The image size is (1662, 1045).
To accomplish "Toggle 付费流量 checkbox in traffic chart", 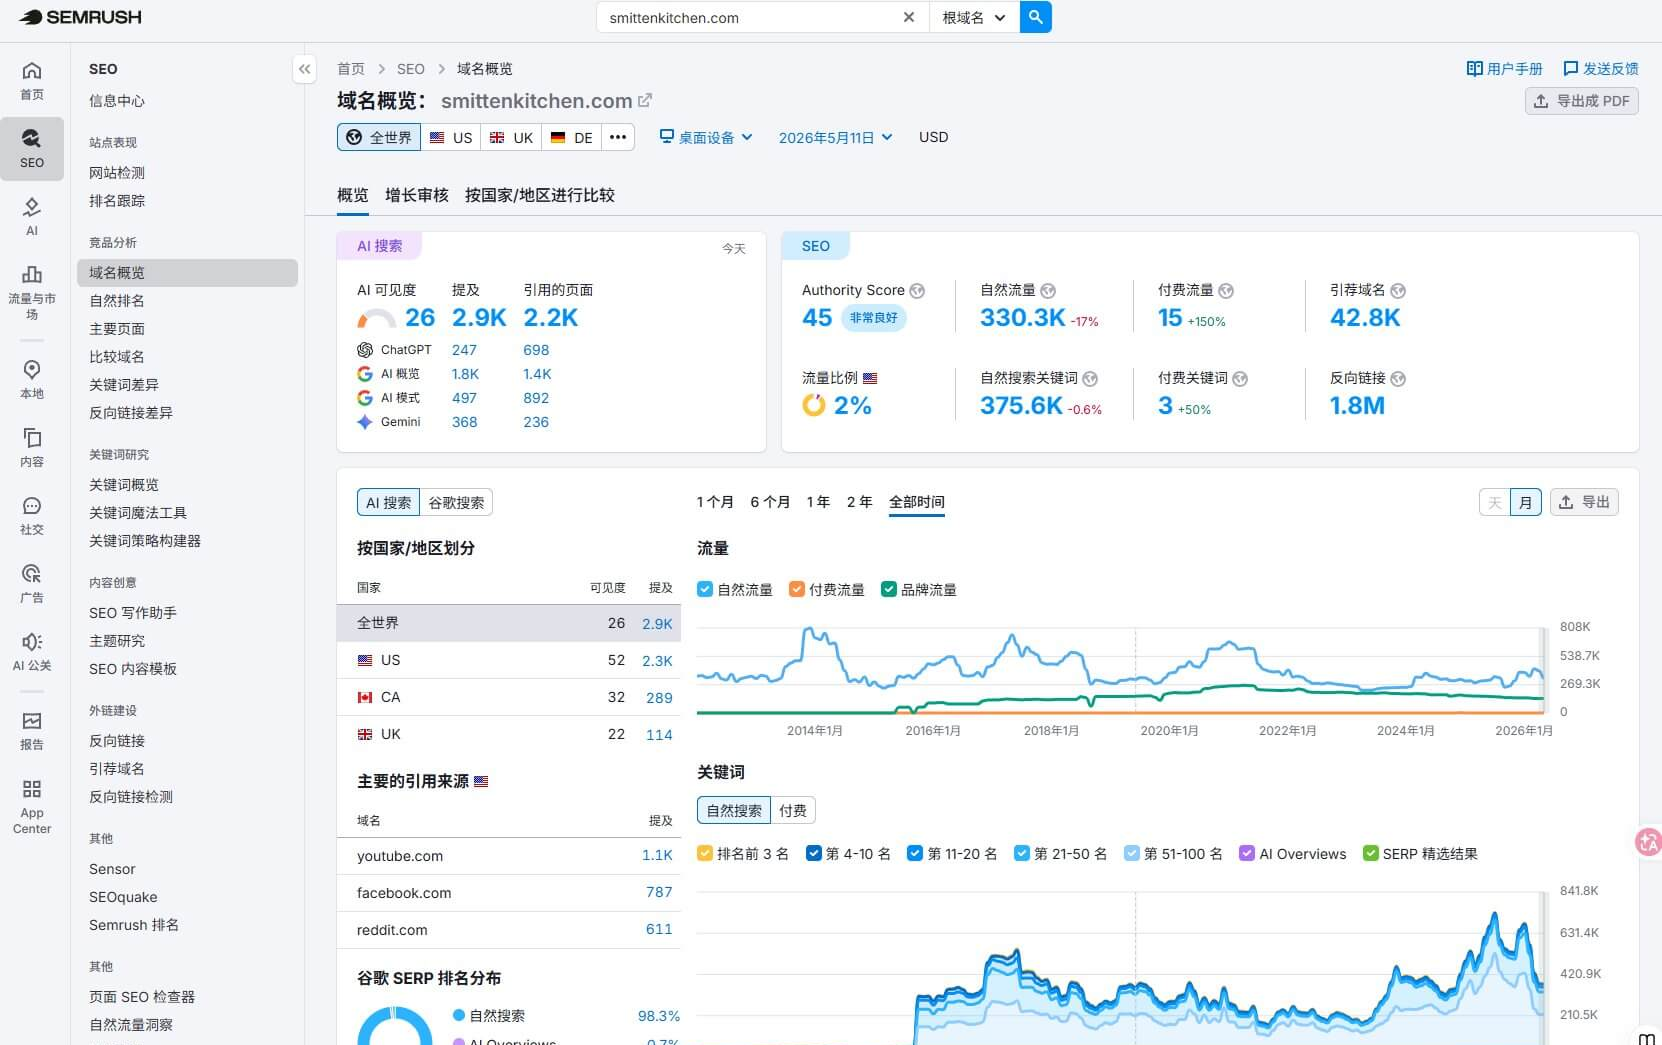I will click(x=797, y=589).
